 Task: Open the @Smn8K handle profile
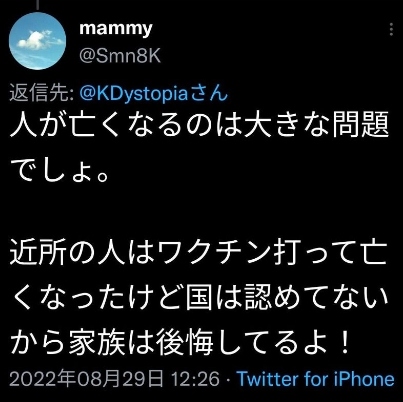tap(120, 56)
